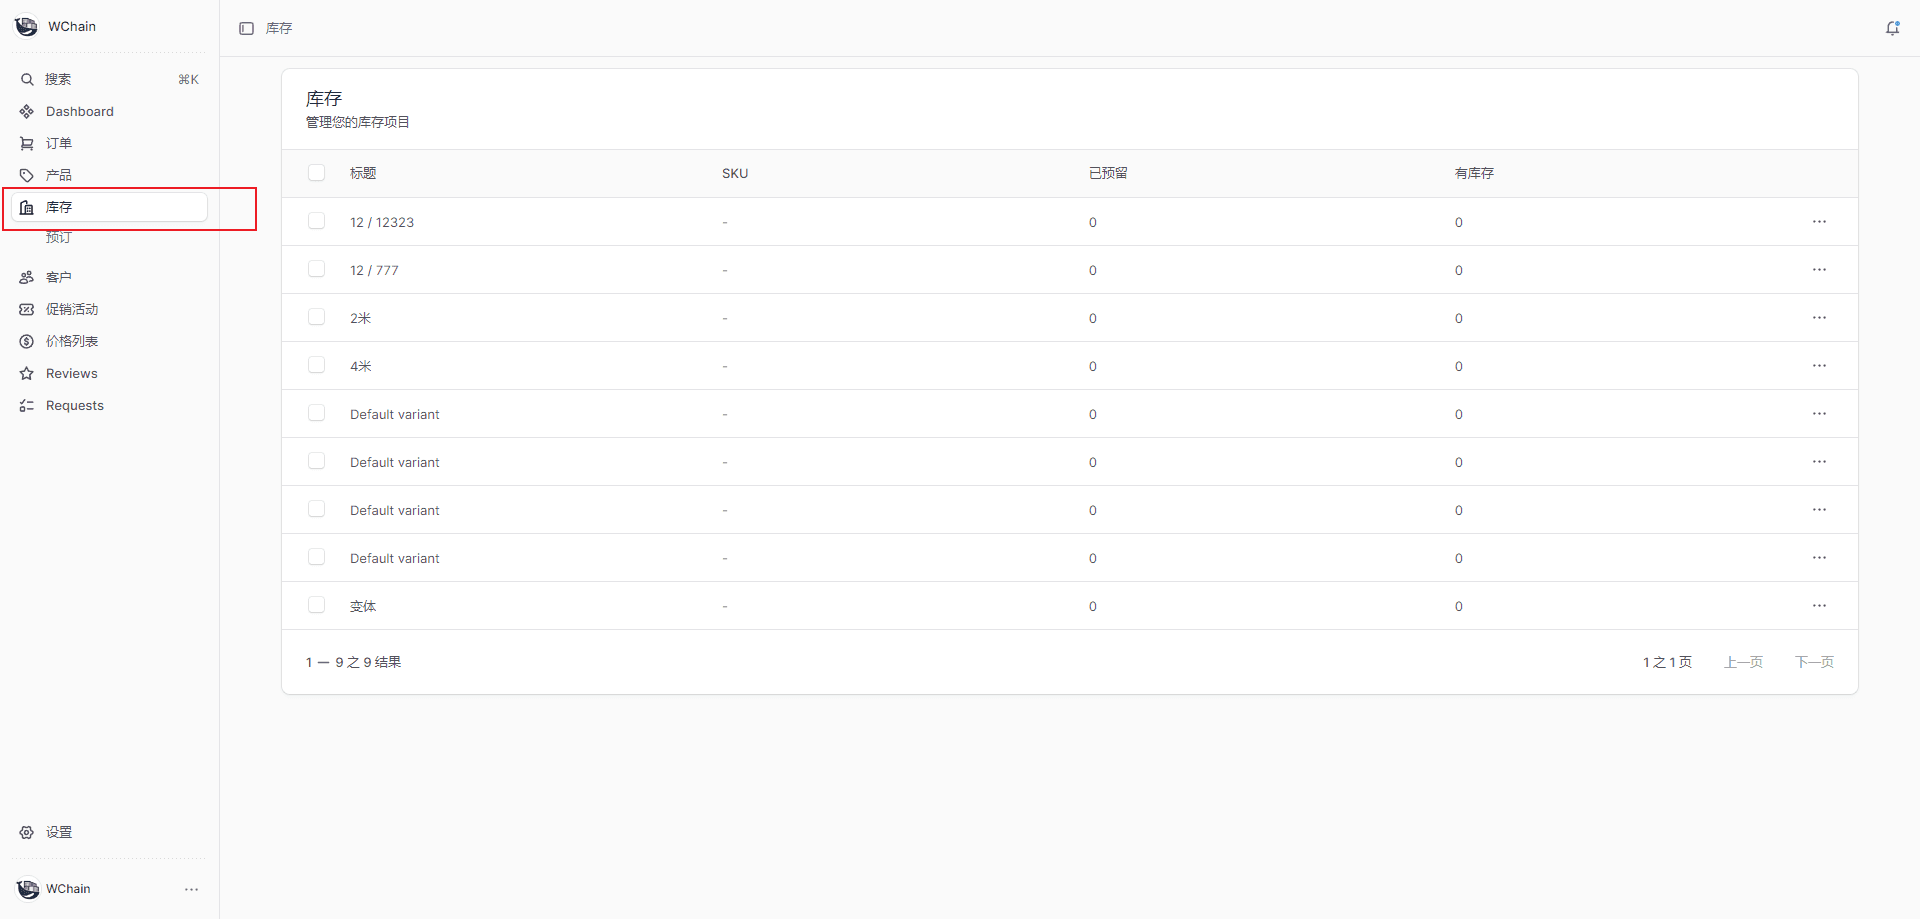Check the 12 / 12323 row checkbox

point(317,221)
